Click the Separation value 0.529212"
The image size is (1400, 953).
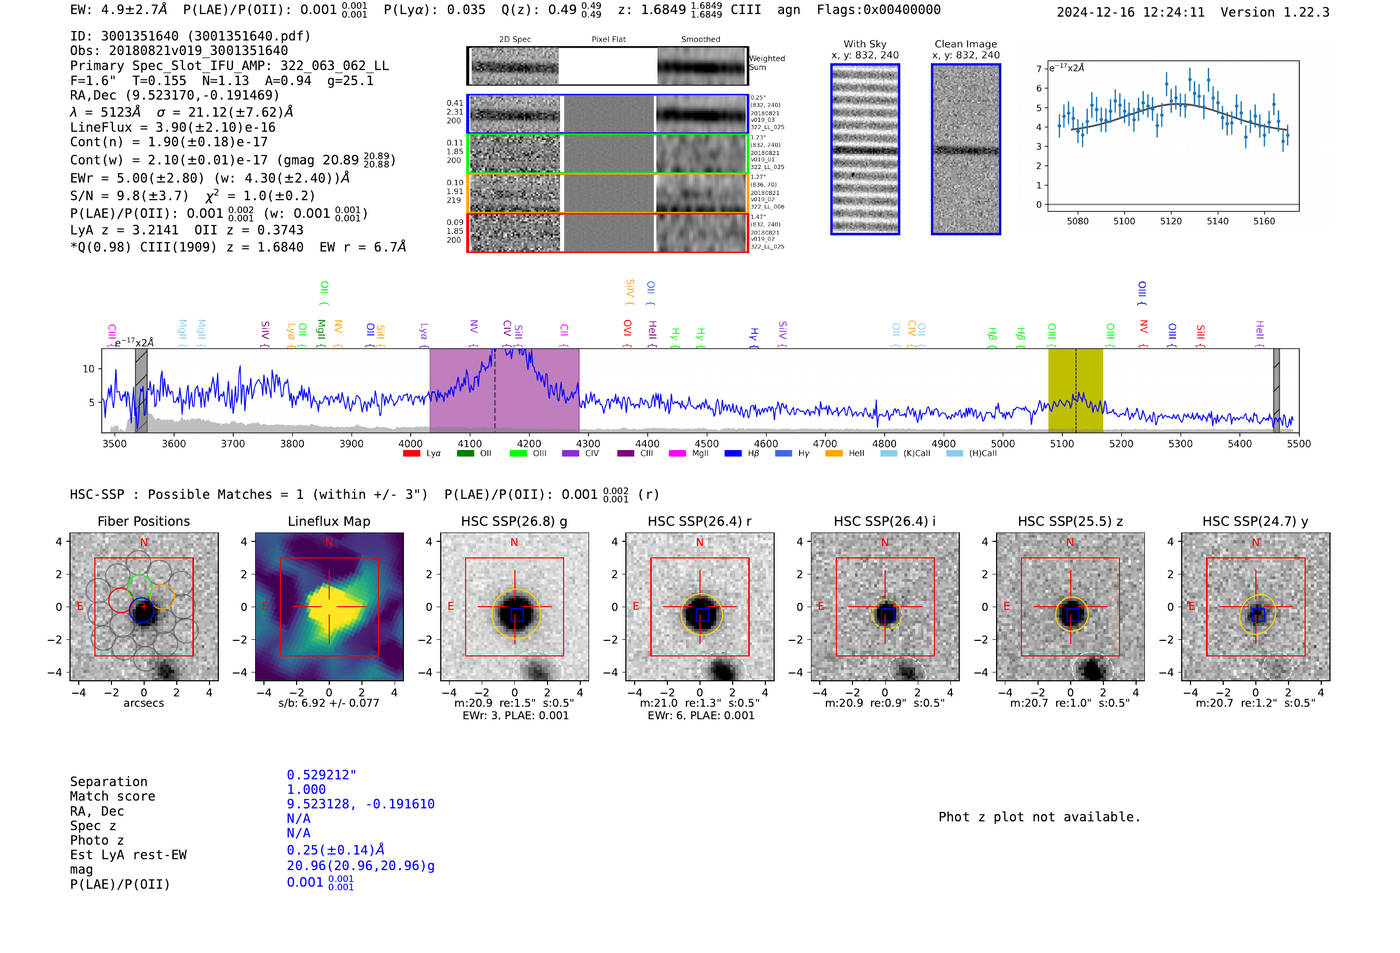(x=322, y=775)
